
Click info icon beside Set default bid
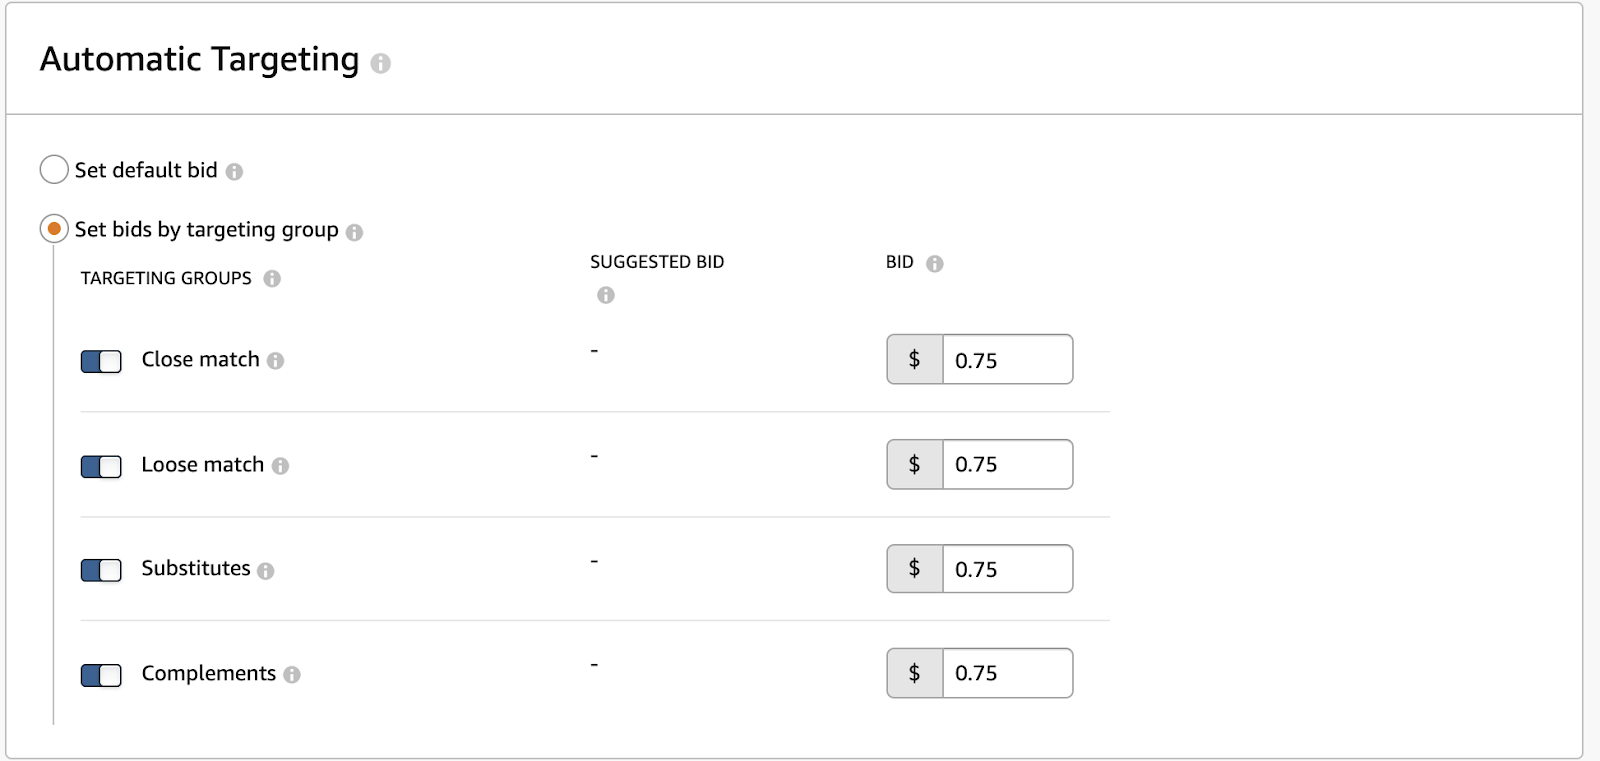(x=234, y=172)
